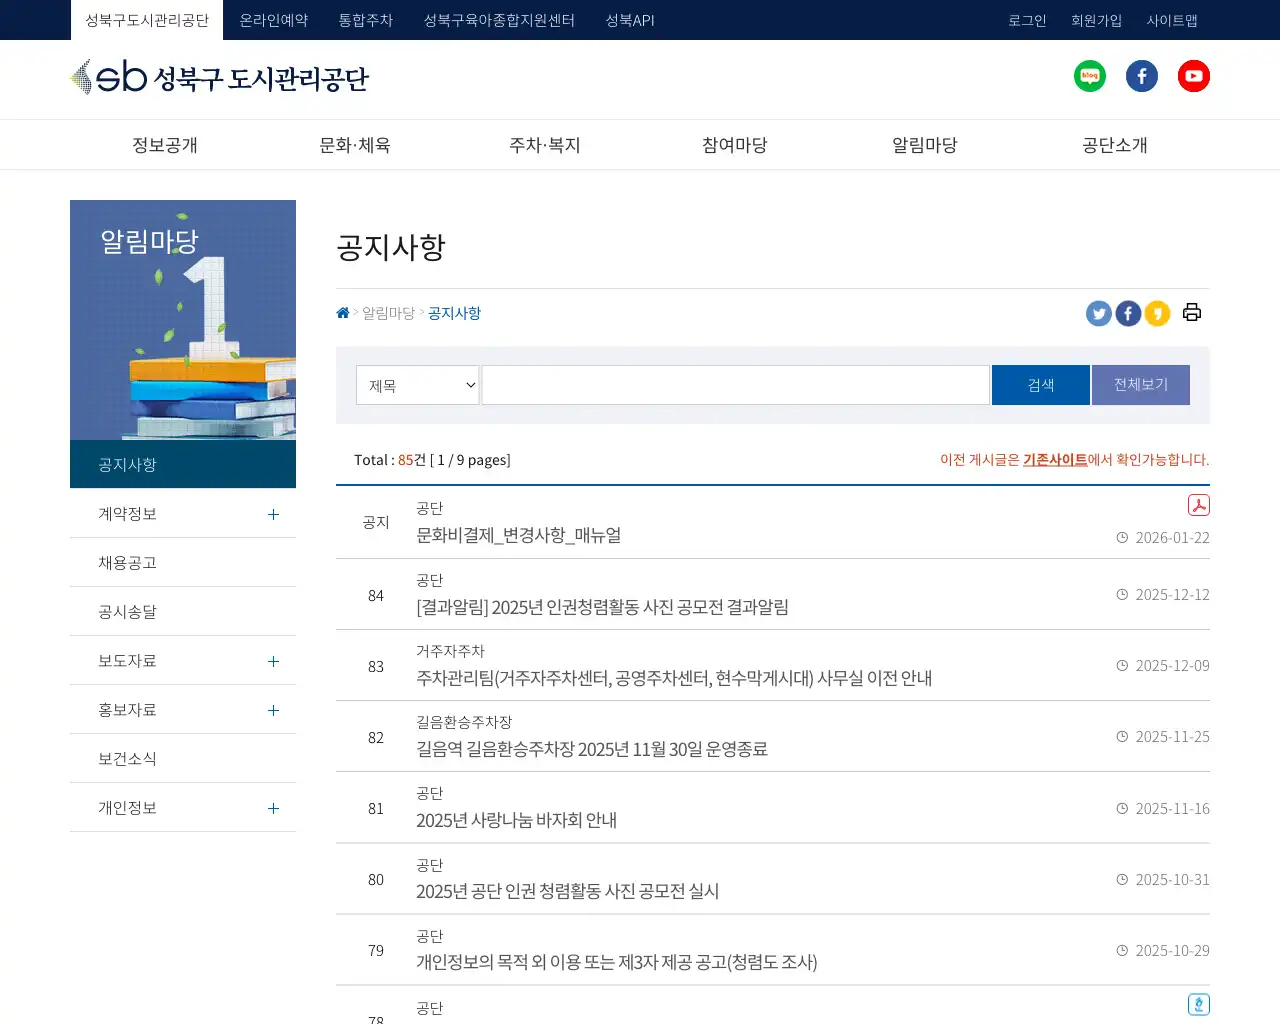The width and height of the screenshot is (1280, 1024).
Task: Expand the 보도자료 sidebar section
Action: (x=272, y=660)
